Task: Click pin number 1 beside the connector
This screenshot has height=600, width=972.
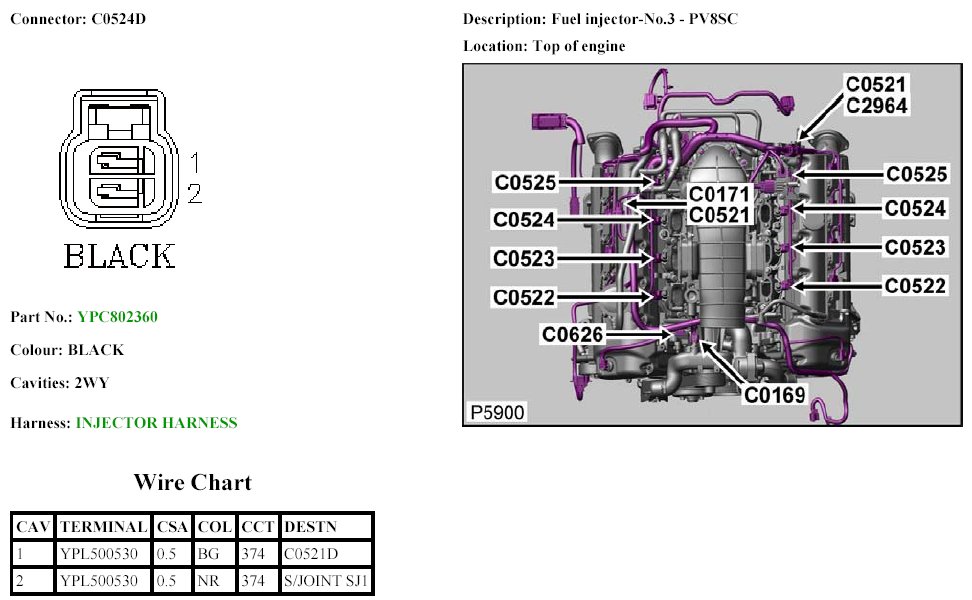Action: click(195, 163)
